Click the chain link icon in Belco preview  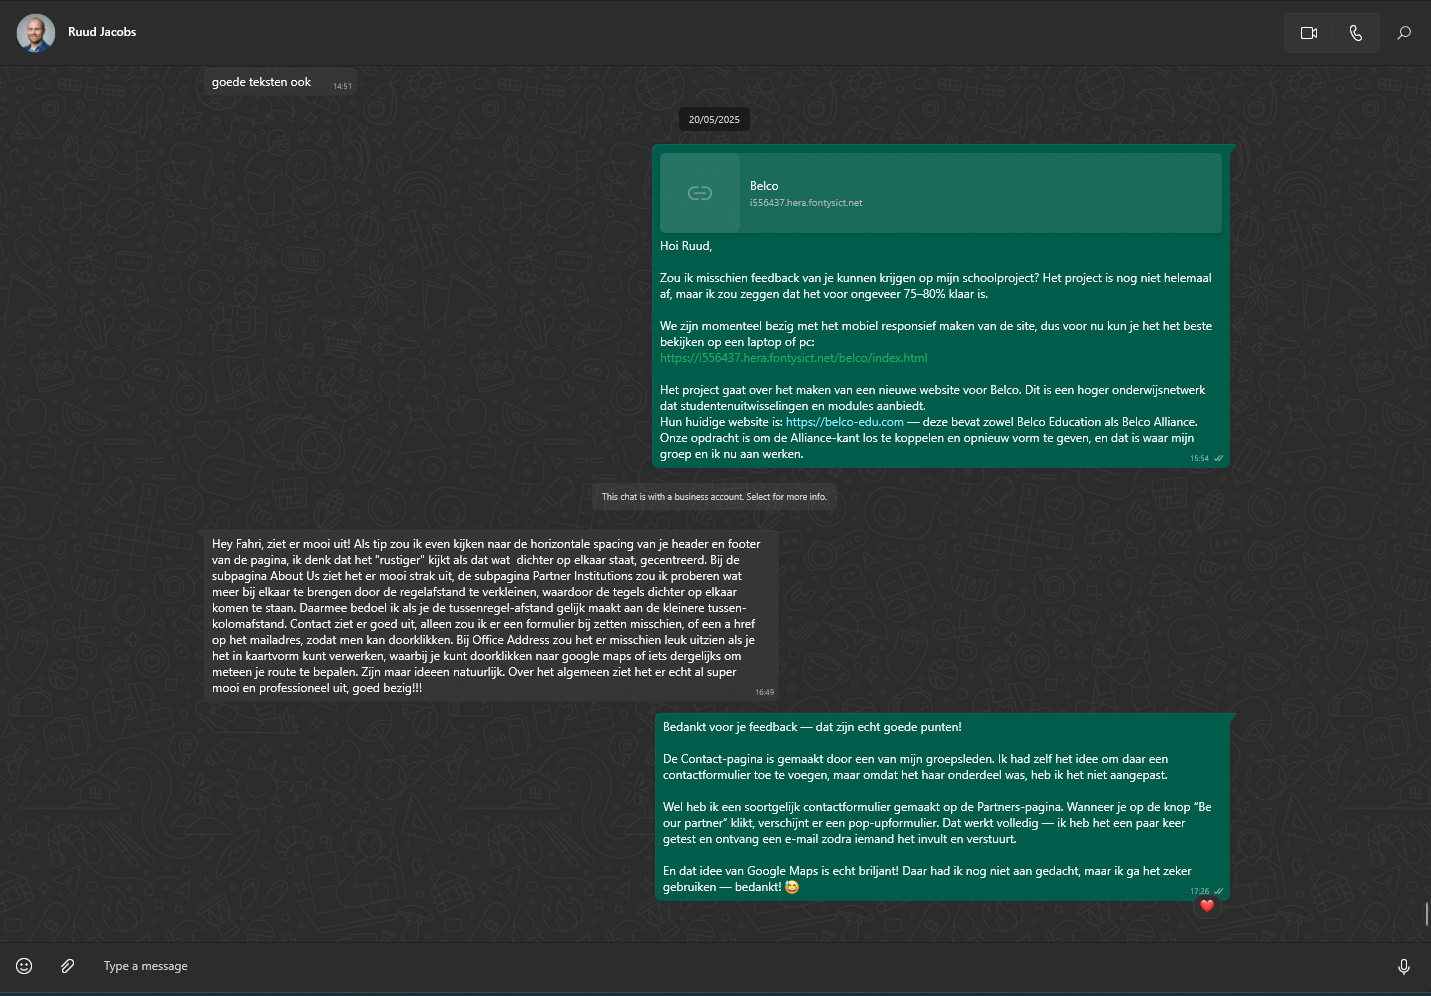[x=700, y=193]
